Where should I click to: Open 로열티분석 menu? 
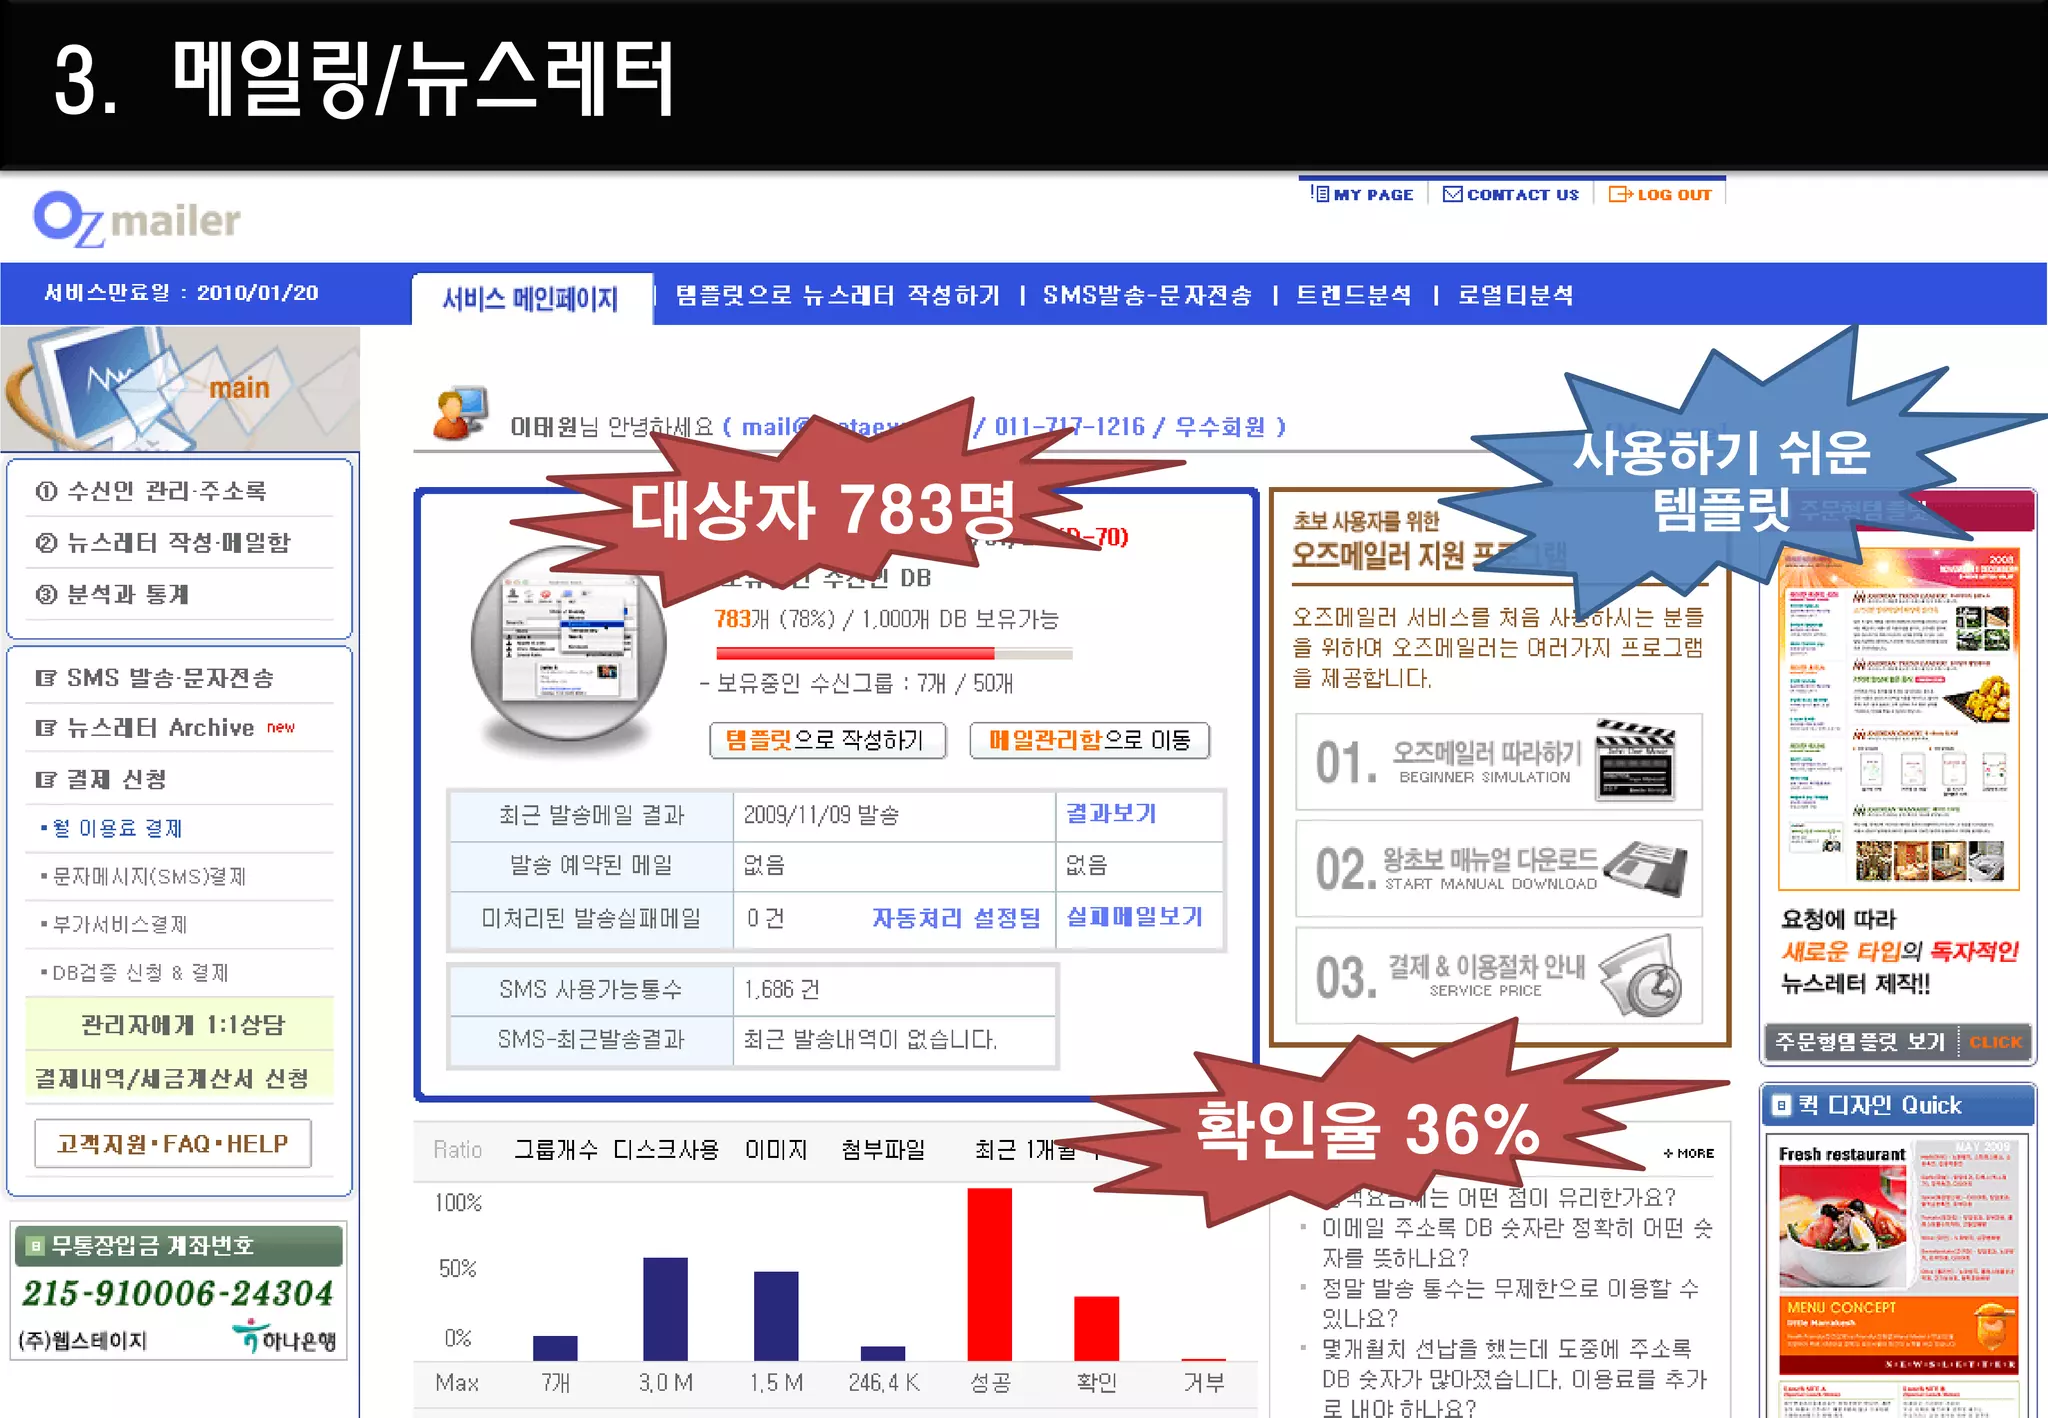click(1515, 295)
